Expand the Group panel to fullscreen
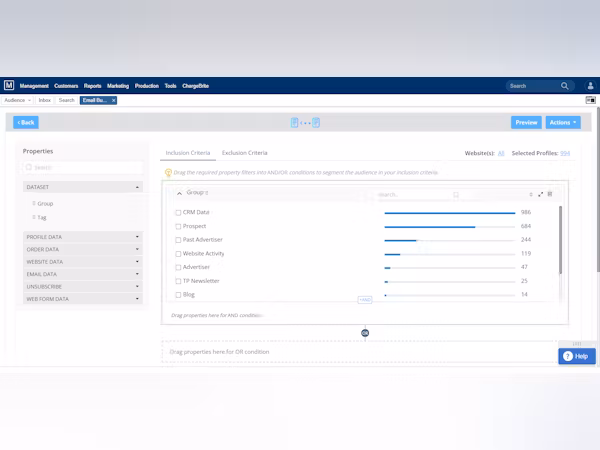The height and width of the screenshot is (450, 600). click(x=541, y=194)
